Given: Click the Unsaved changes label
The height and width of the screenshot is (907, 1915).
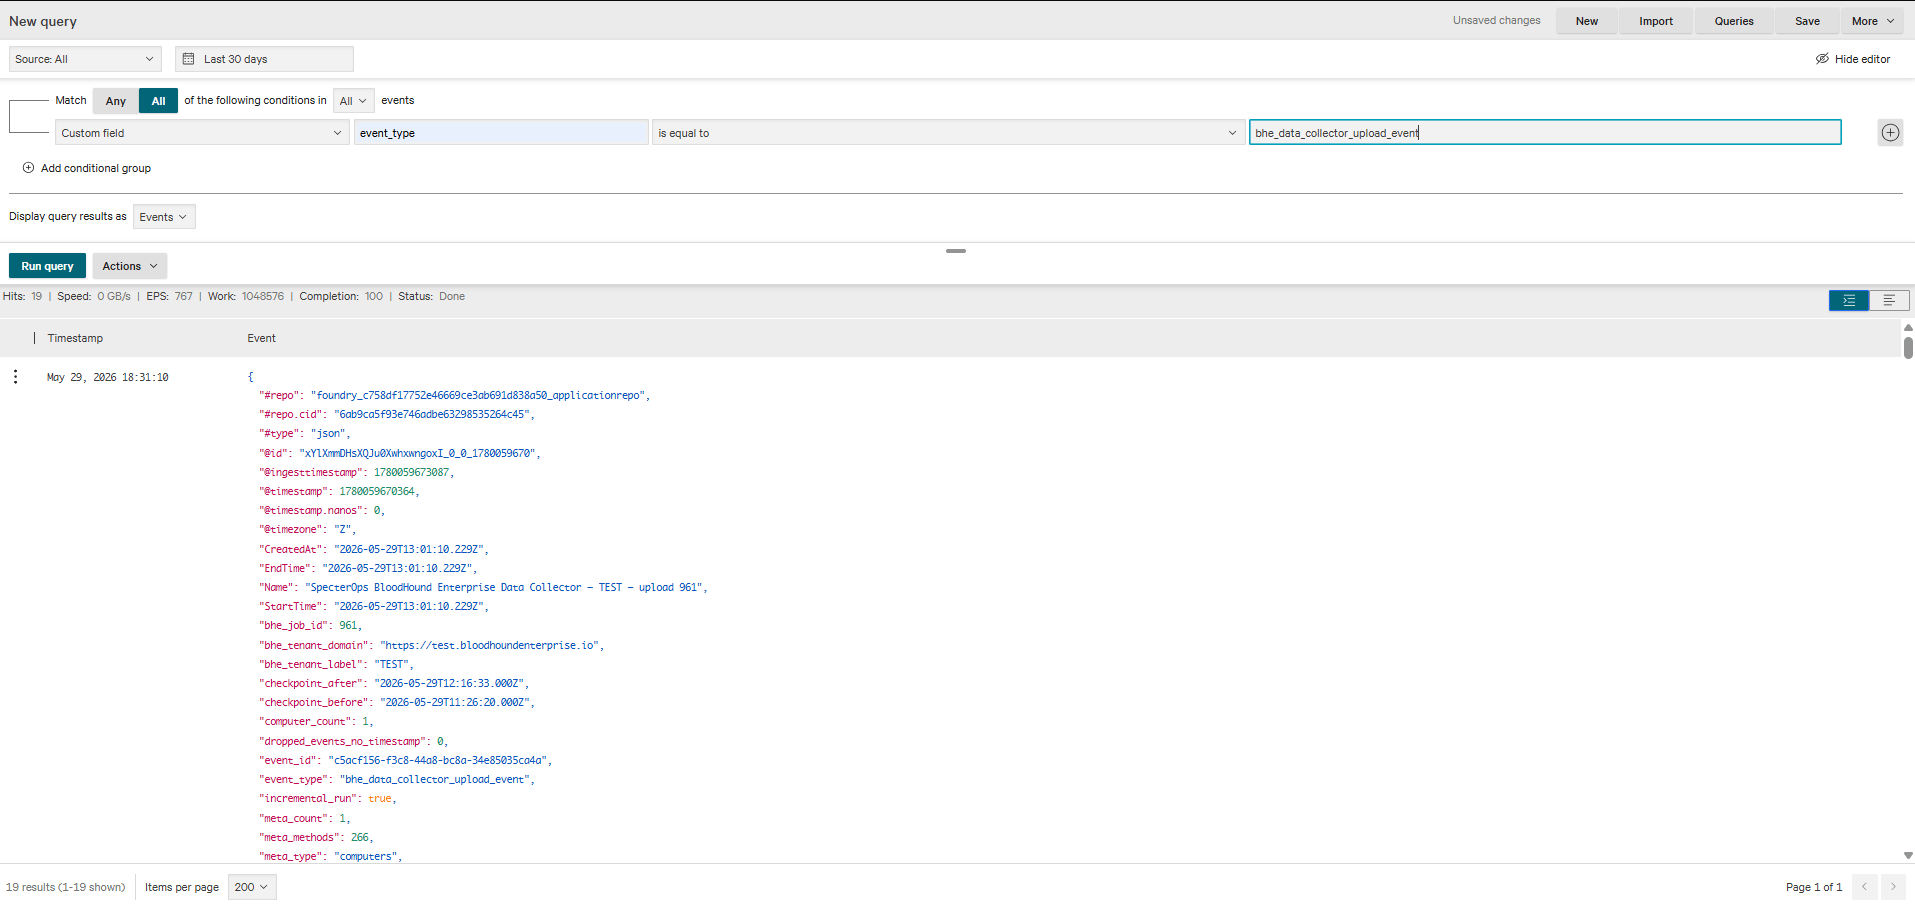Looking at the screenshot, I should (x=1496, y=20).
